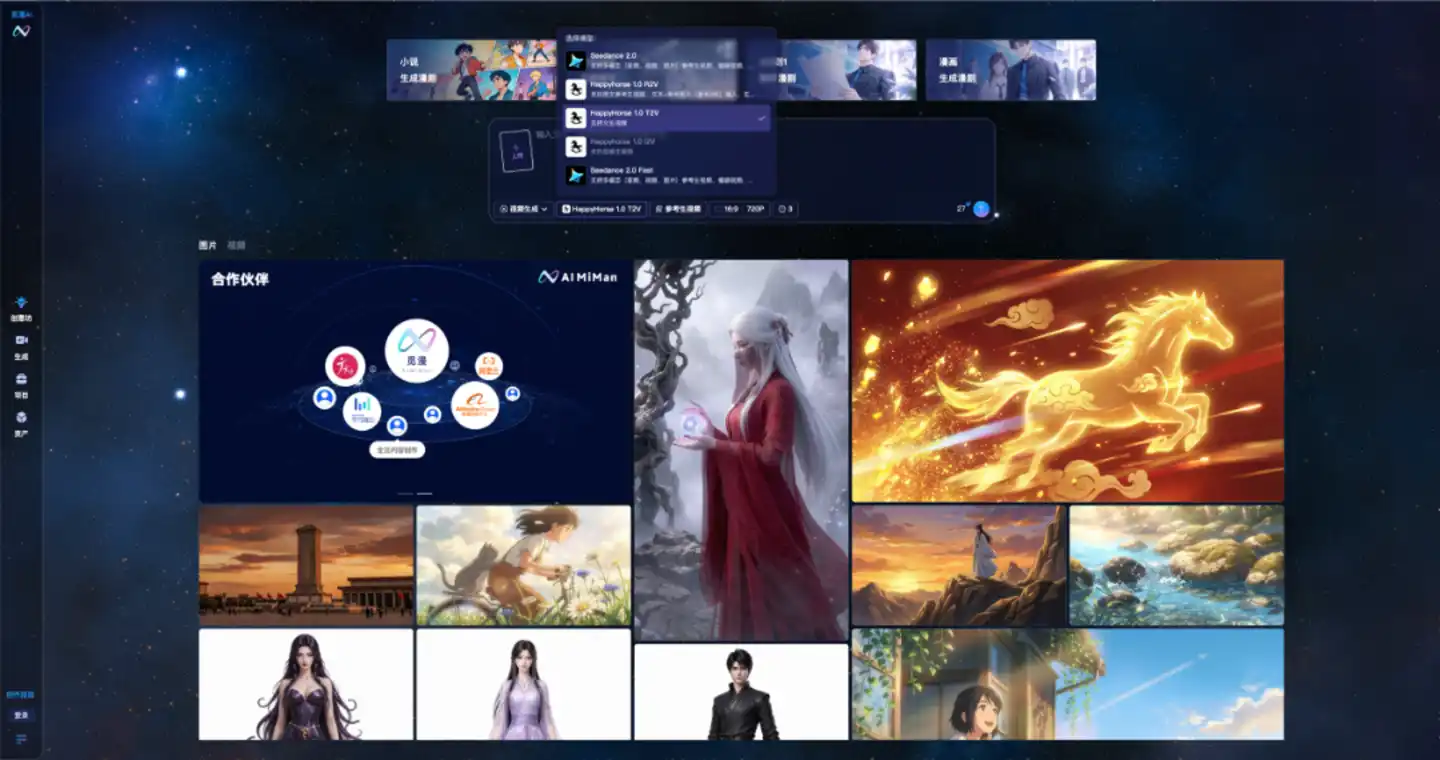
Task: Open the HappyHorse 1.0 T2V model selector
Action: 602,209
